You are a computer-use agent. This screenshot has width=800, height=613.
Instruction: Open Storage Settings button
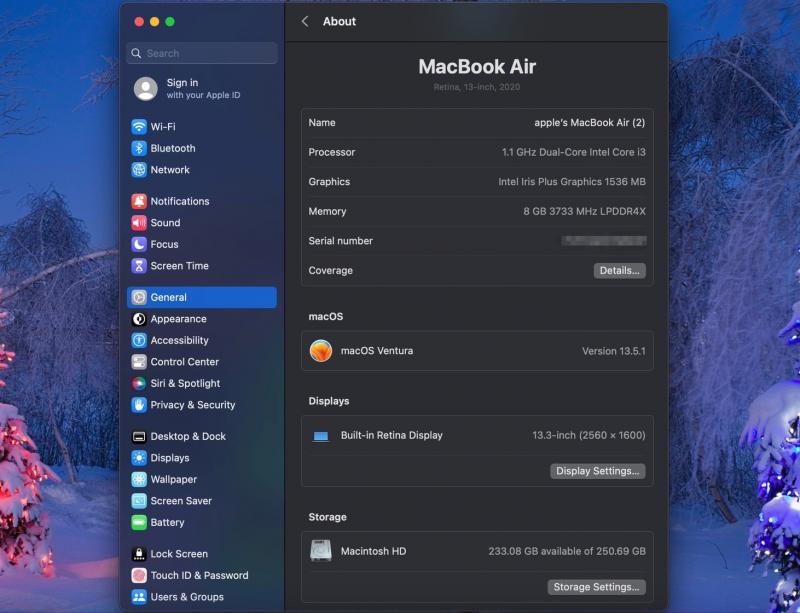pyautogui.click(x=596, y=587)
